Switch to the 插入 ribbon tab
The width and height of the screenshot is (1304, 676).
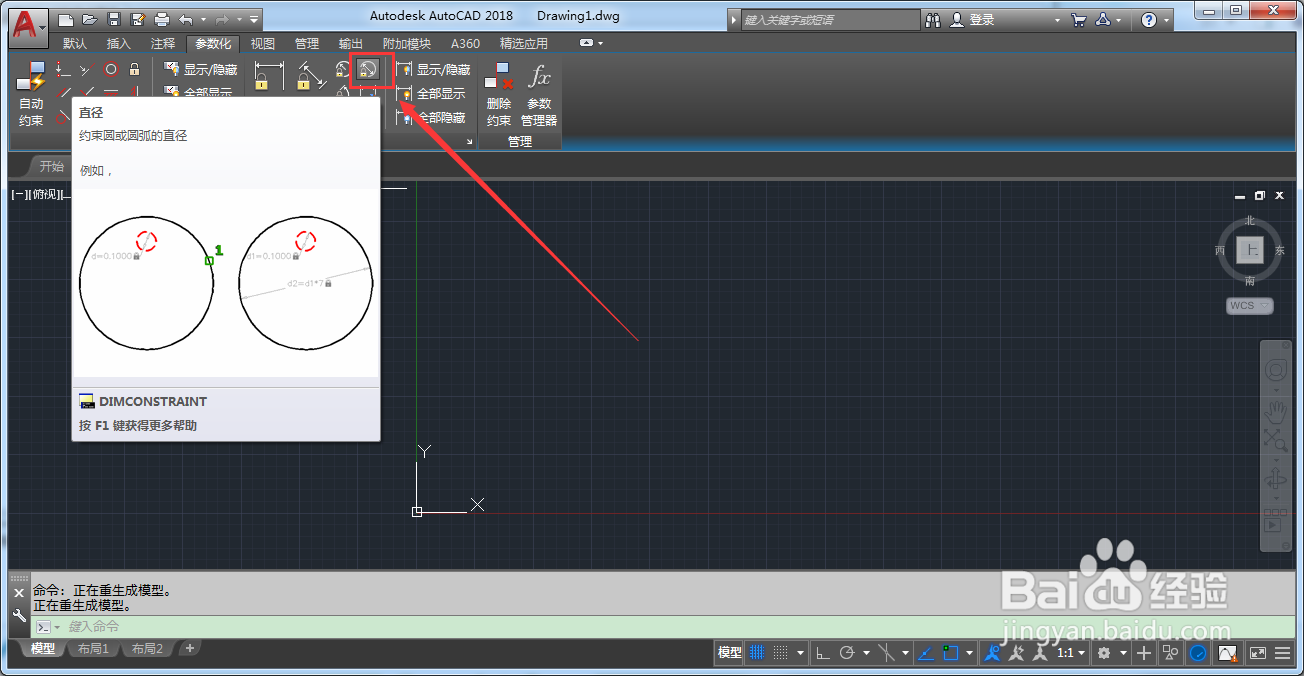[x=119, y=43]
